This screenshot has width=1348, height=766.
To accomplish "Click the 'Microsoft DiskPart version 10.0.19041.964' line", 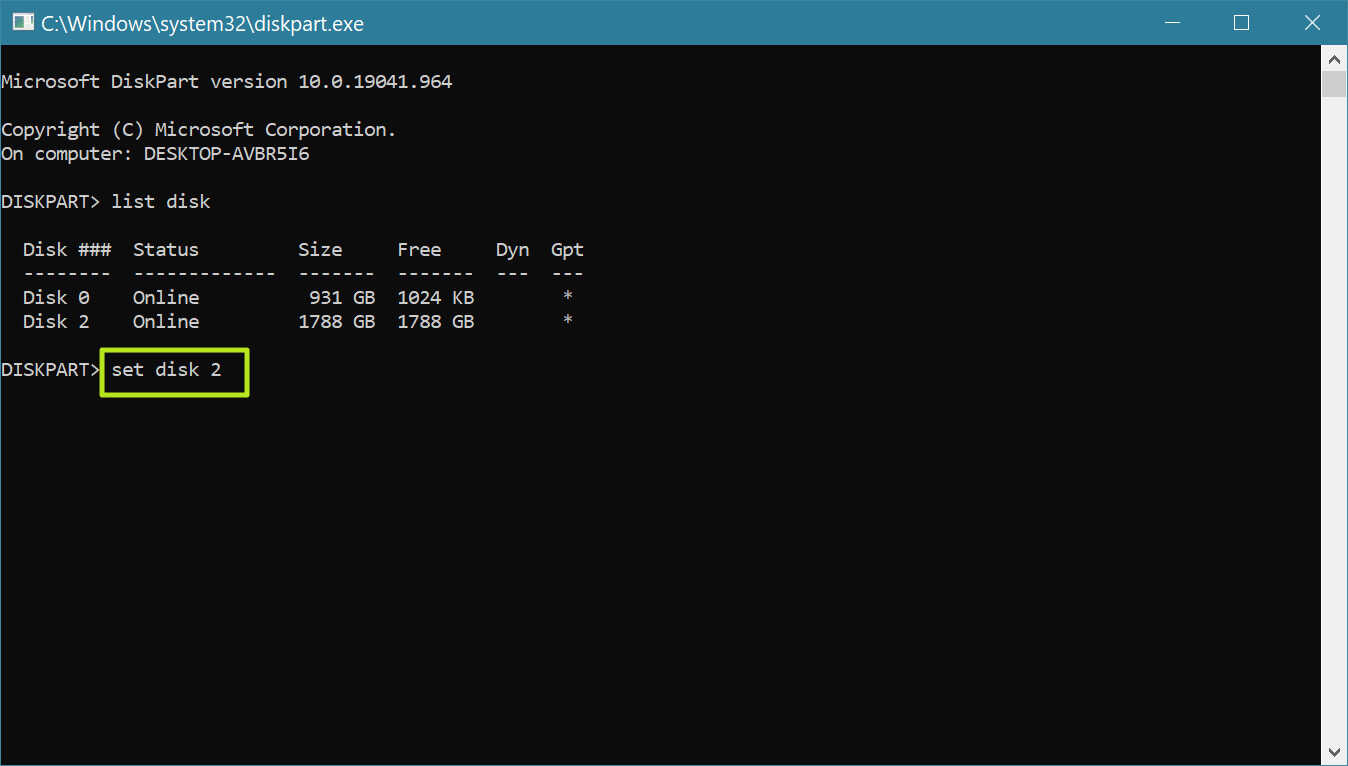I will click(227, 82).
